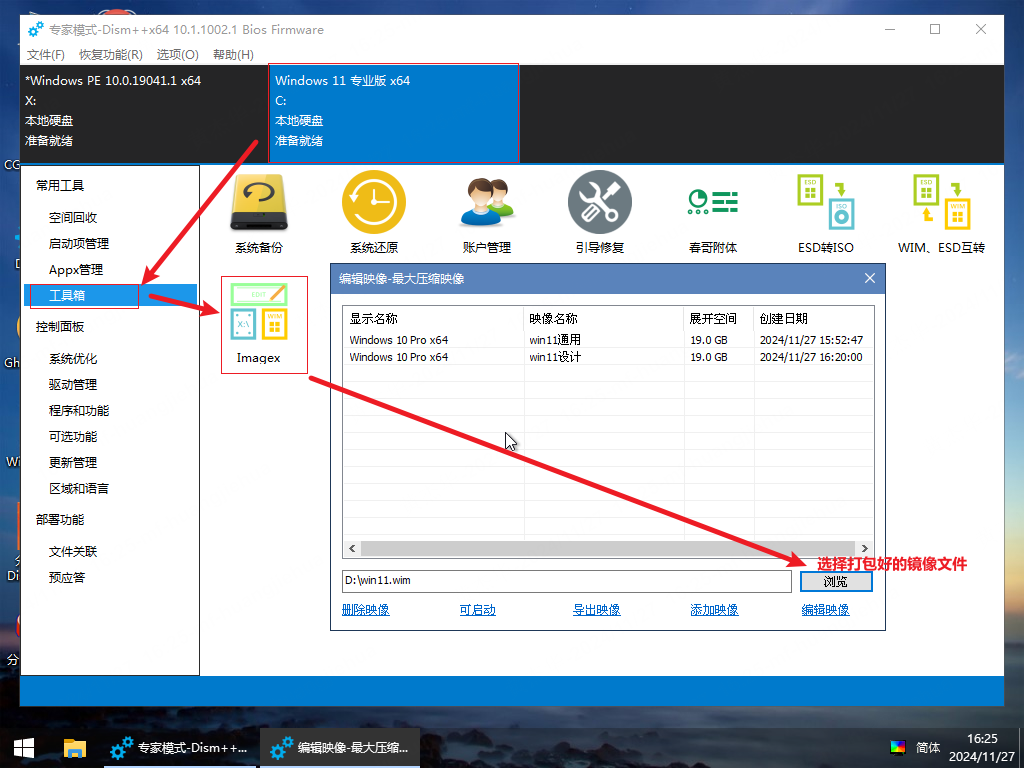
Task: Open the ESD转ISO converter
Action: [825, 212]
